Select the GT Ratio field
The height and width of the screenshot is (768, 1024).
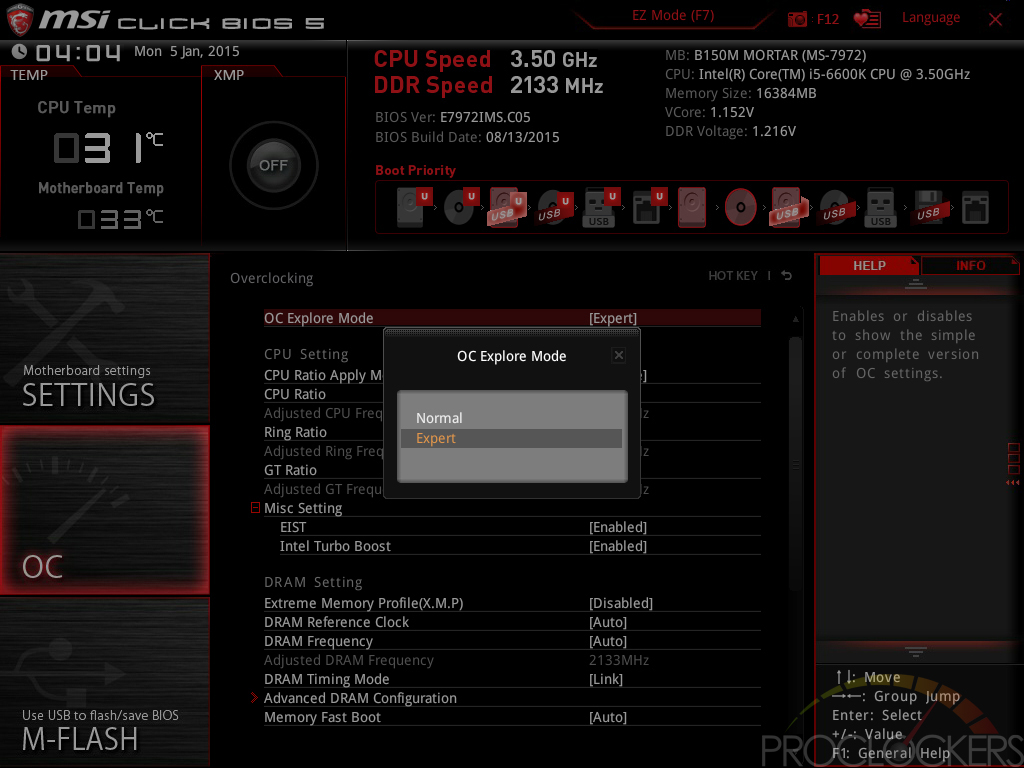[x=290, y=470]
